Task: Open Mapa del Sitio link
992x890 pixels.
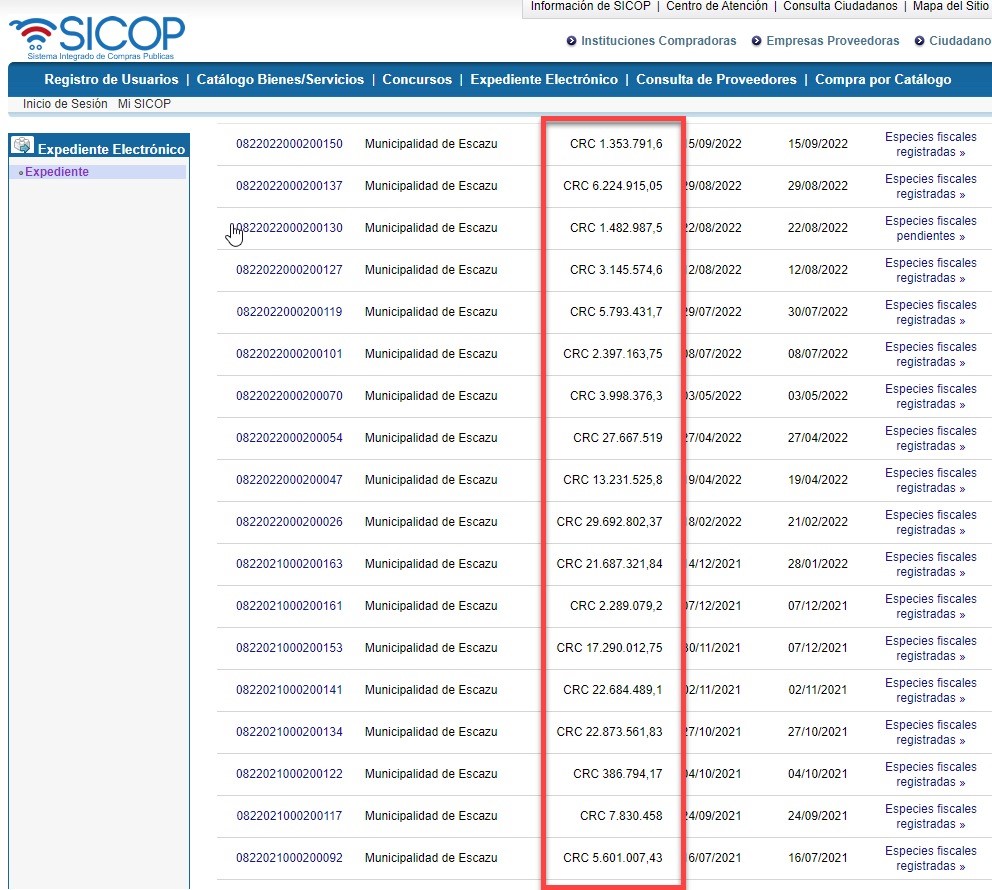Action: tap(950, 6)
